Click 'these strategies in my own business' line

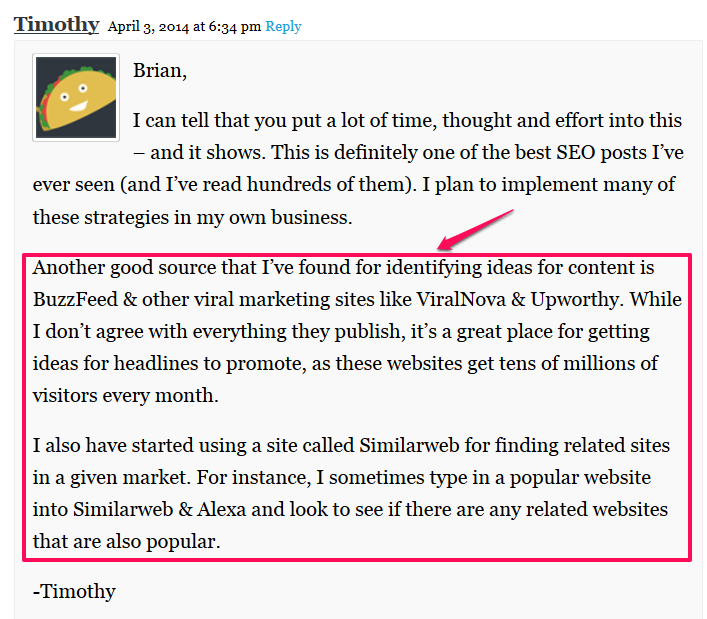[x=192, y=218]
